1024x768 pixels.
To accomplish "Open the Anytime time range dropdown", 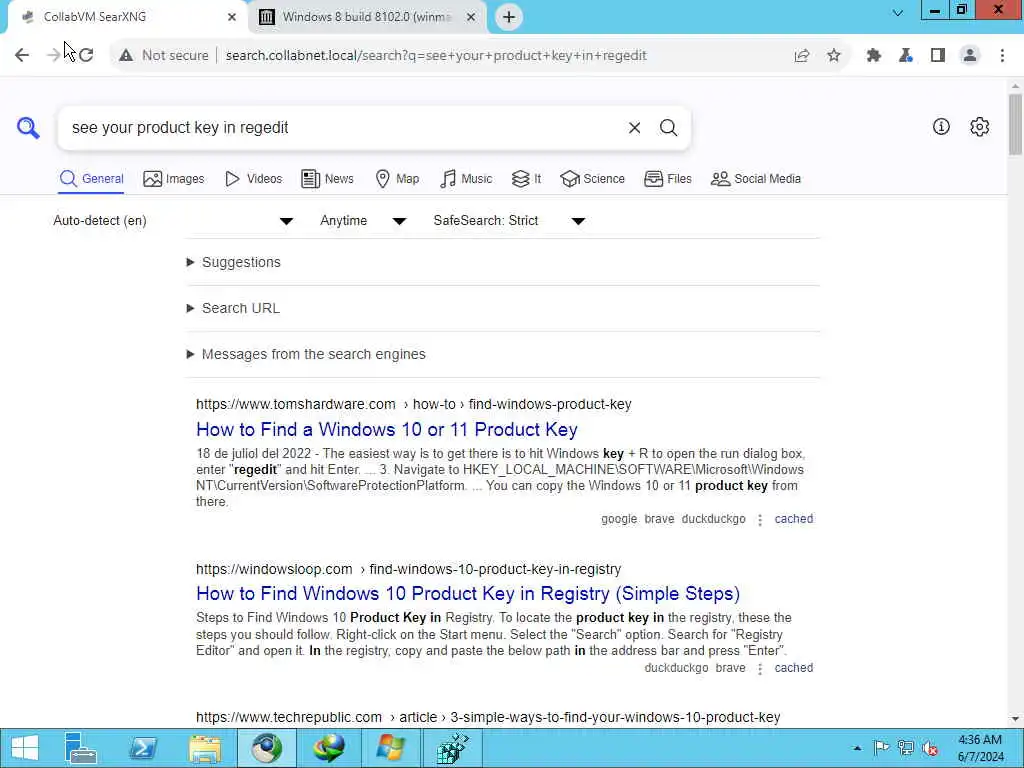I will (x=363, y=221).
